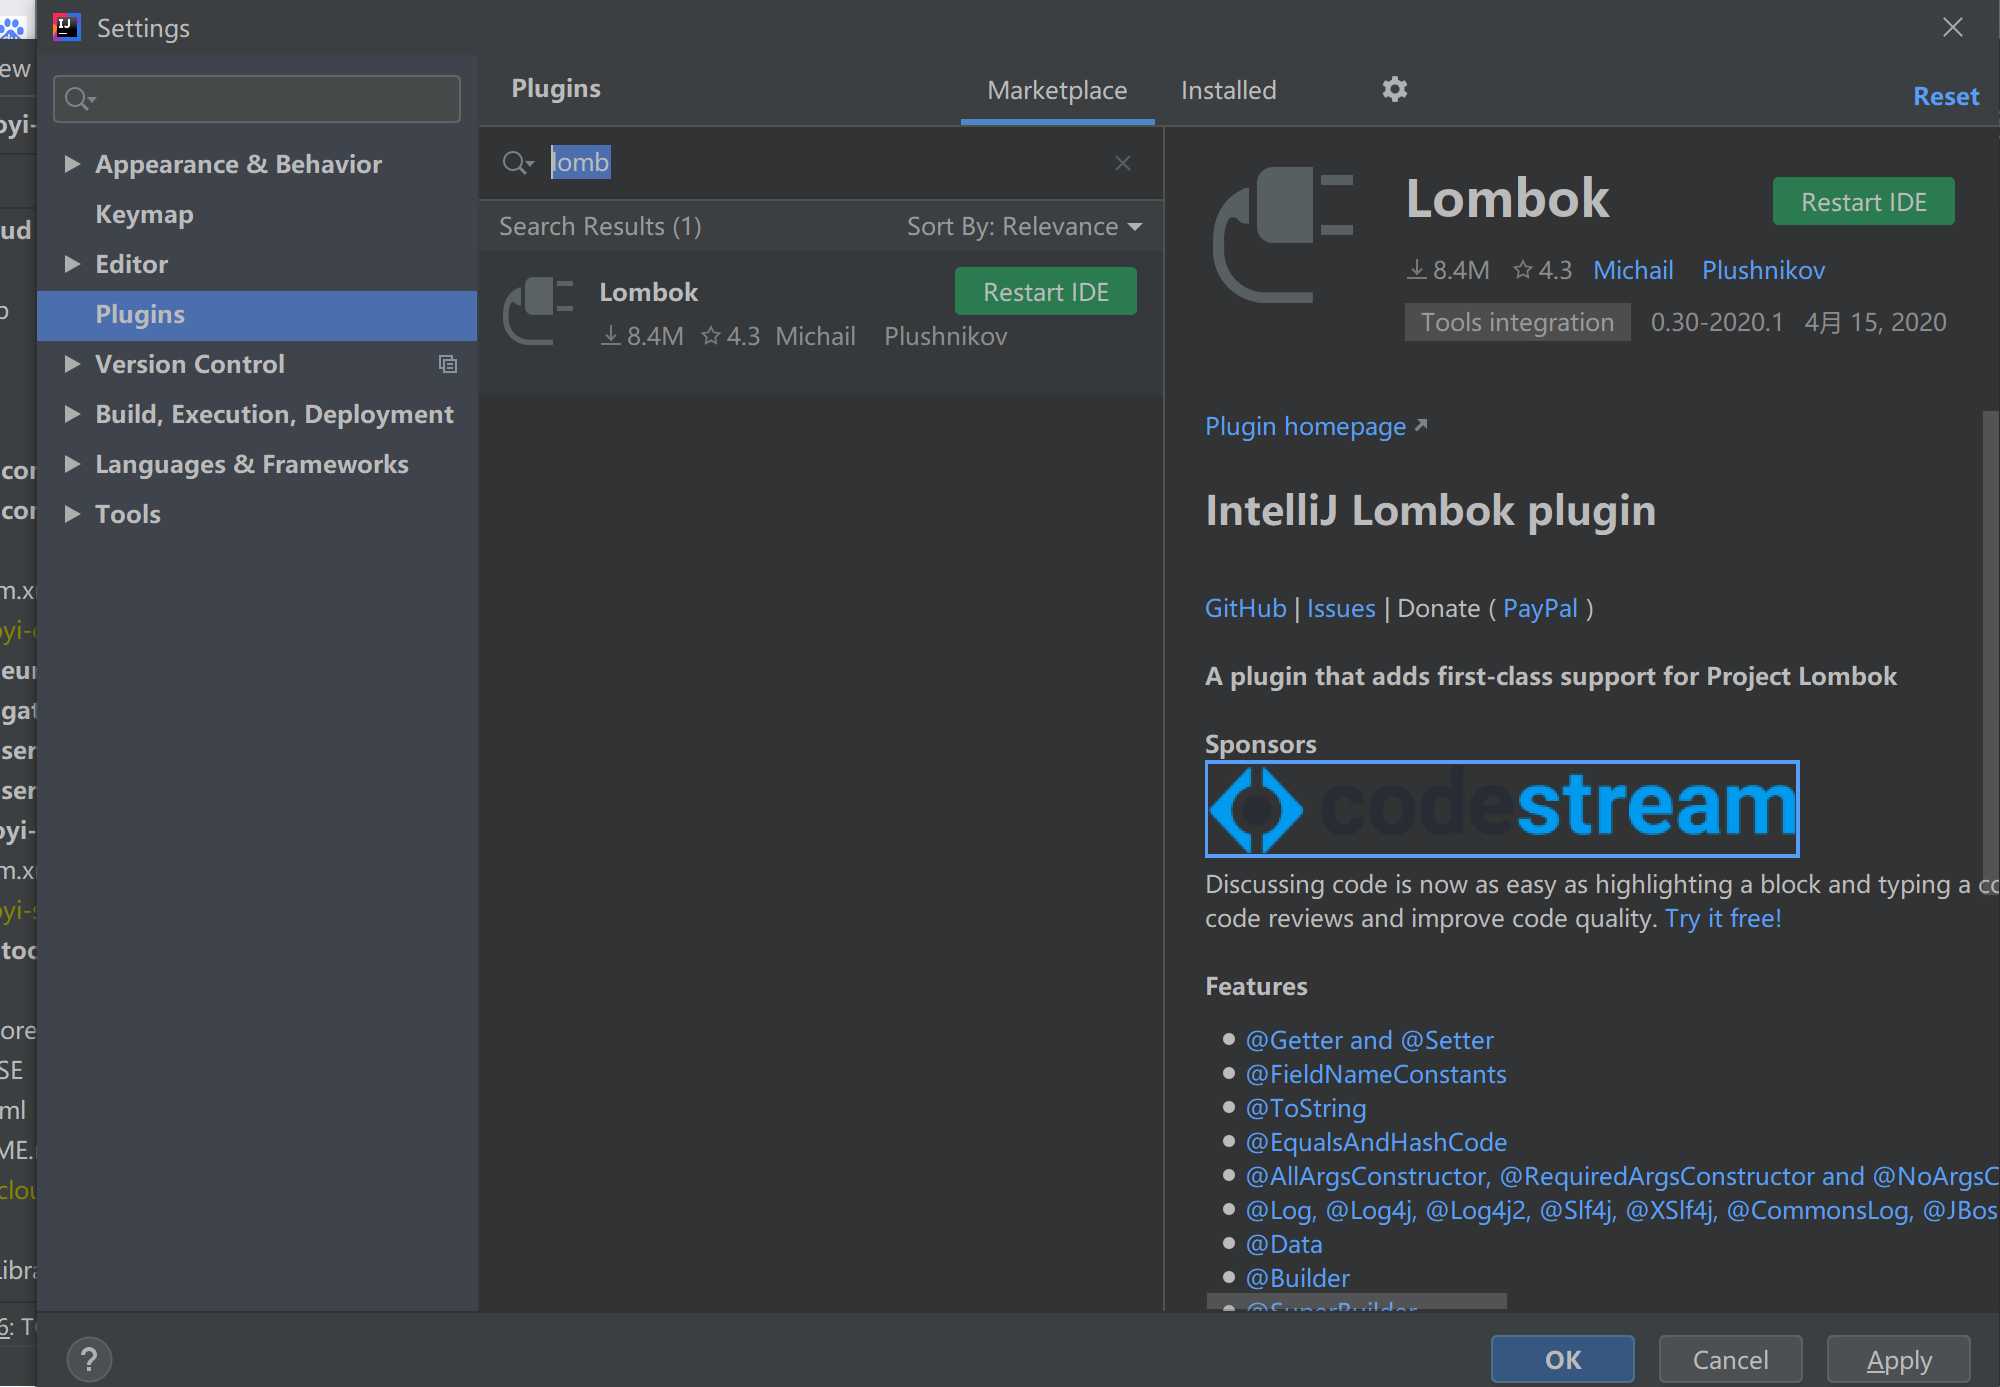This screenshot has width=2000, height=1387.
Task: Close the Settings dialog
Action: click(1952, 27)
